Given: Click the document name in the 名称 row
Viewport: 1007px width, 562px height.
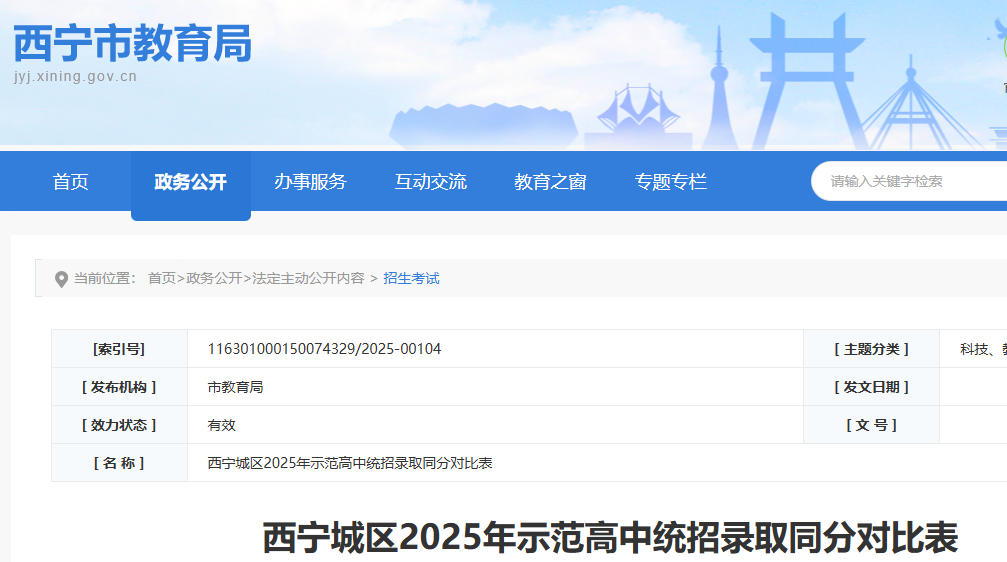Looking at the screenshot, I should click(x=350, y=463).
